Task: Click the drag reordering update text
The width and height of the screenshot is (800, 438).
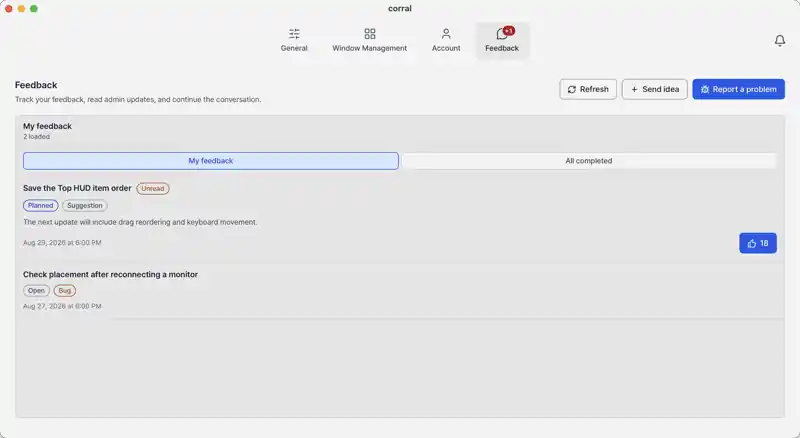Action: click(x=140, y=222)
